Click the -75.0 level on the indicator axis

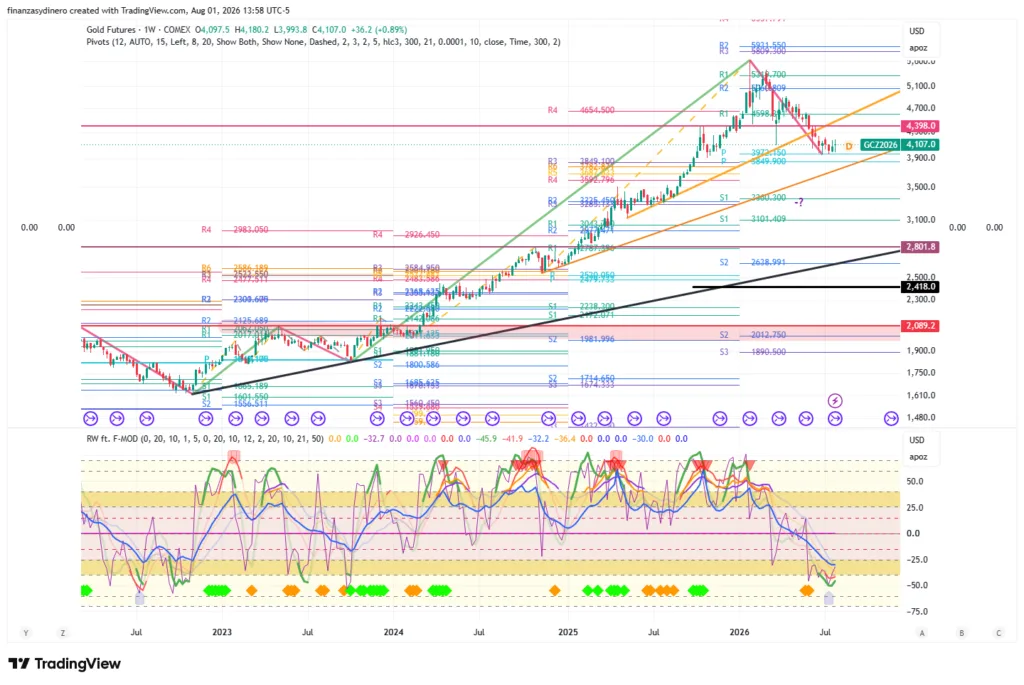click(916, 612)
